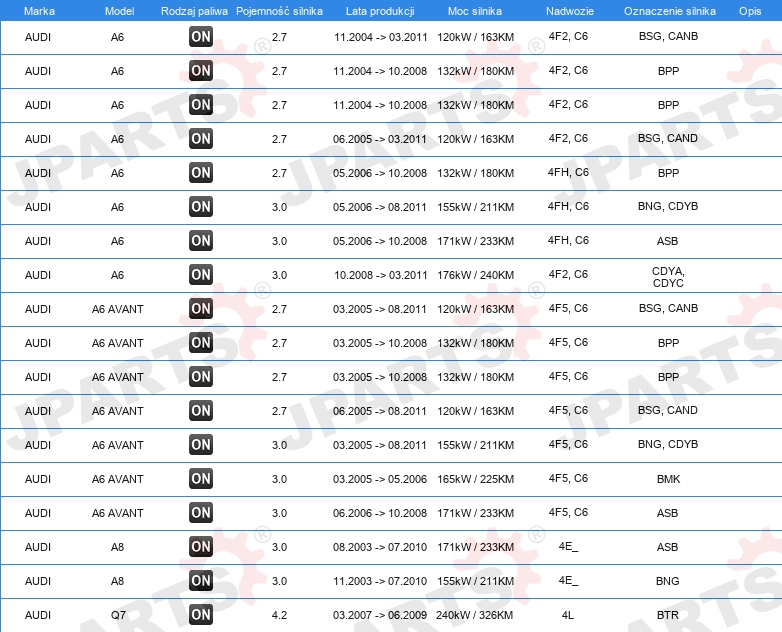Screen dimensions: 782x632
Task: Click BSG, CAND cell in the A6 AVANT row
Action: [668, 410]
